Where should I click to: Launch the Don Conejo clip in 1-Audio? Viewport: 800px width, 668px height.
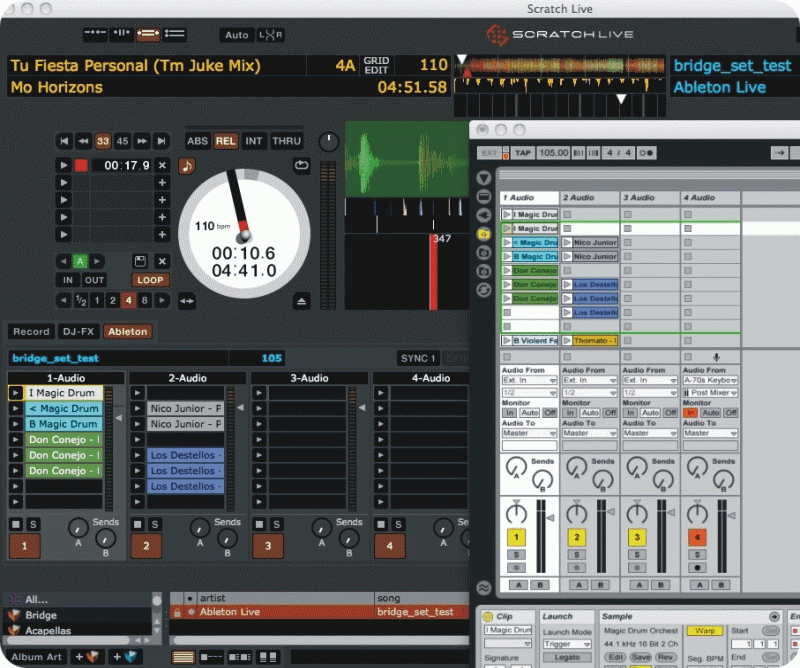coord(16,440)
